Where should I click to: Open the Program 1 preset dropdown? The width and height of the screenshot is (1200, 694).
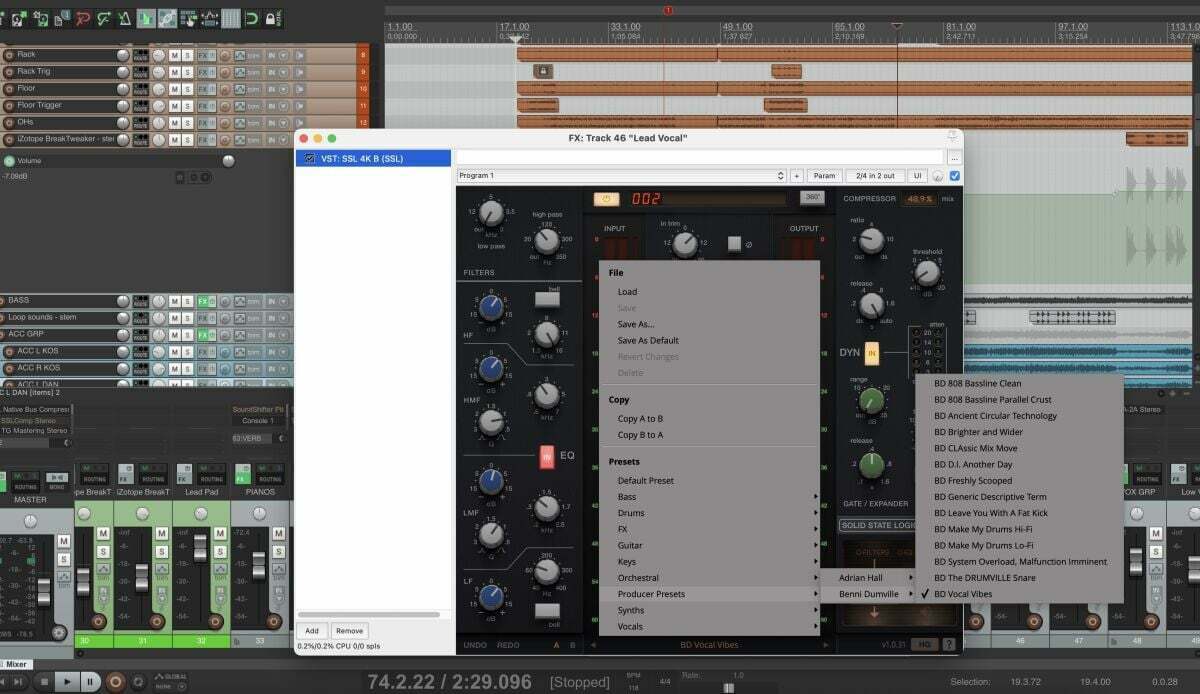620,176
